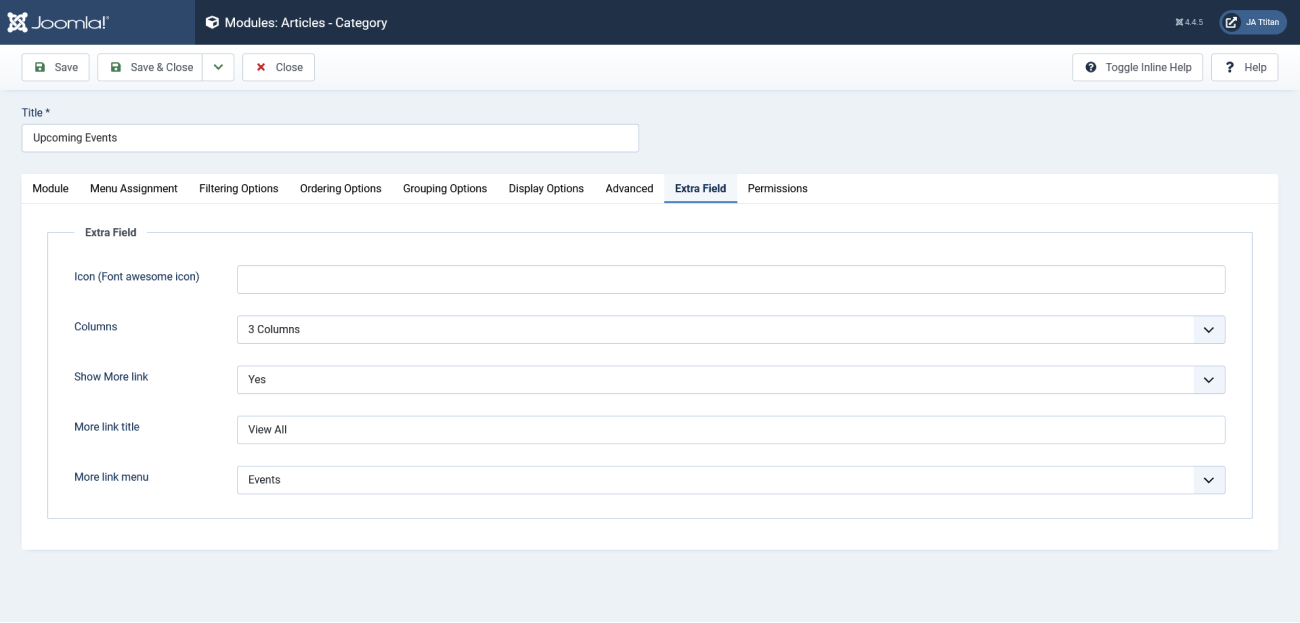The width and height of the screenshot is (1300, 623).
Task: Switch to Display Options tab
Action: tap(546, 188)
